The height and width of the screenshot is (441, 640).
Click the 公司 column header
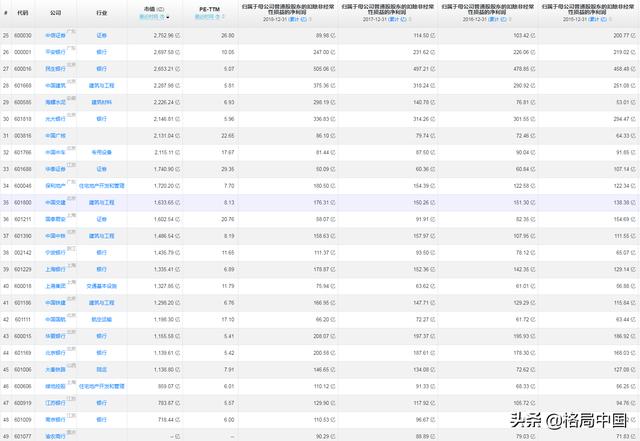[56, 13]
